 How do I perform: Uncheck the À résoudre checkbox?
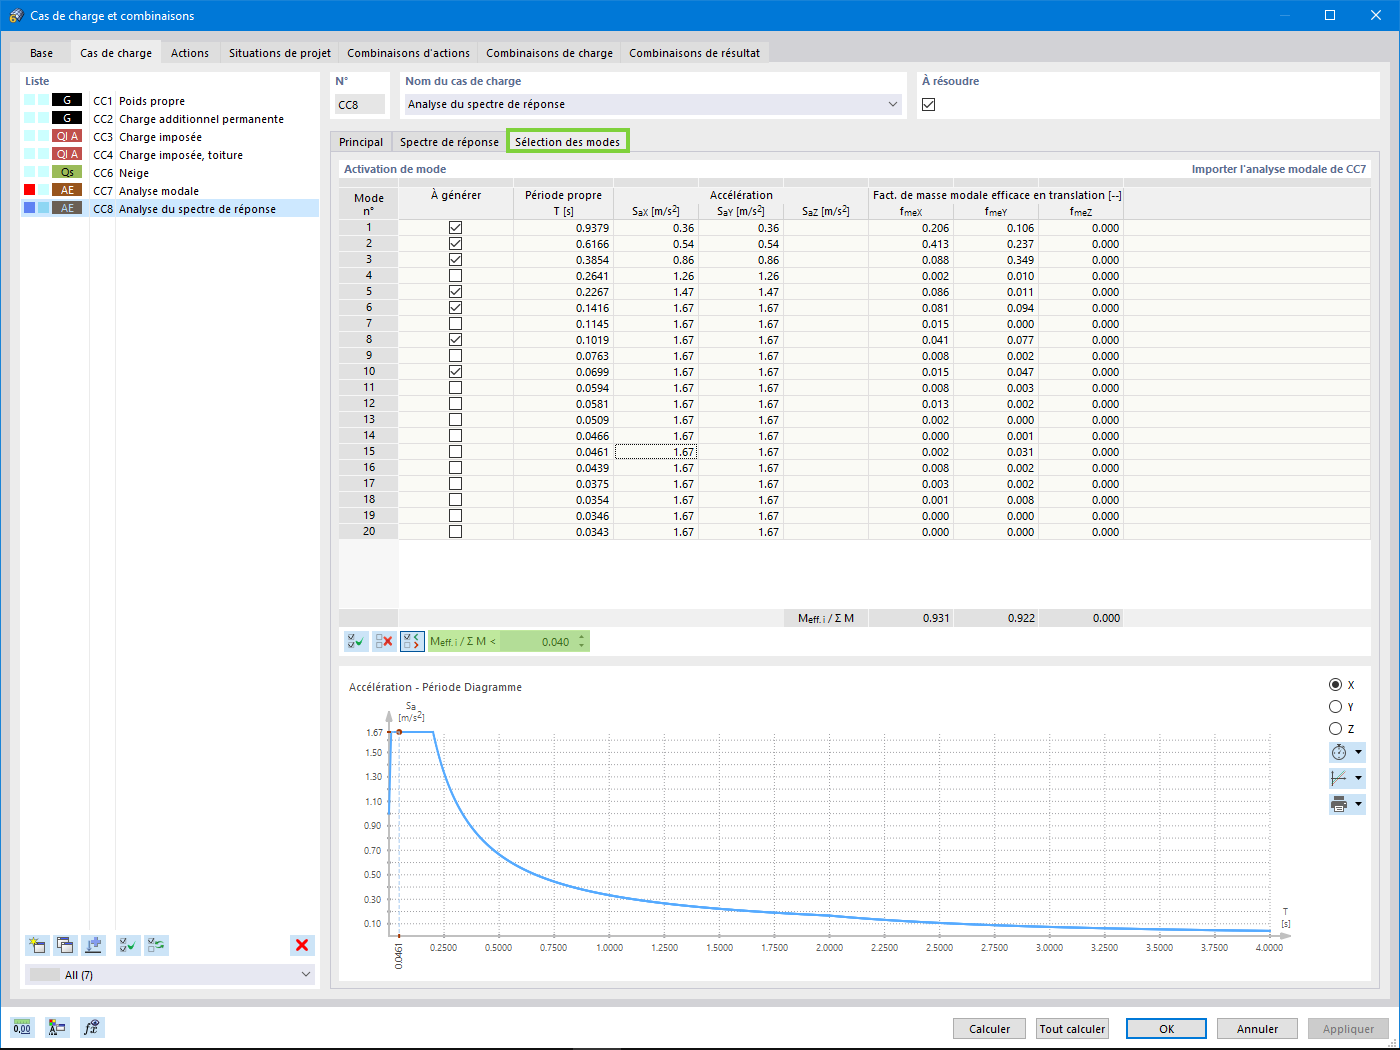coord(929,104)
